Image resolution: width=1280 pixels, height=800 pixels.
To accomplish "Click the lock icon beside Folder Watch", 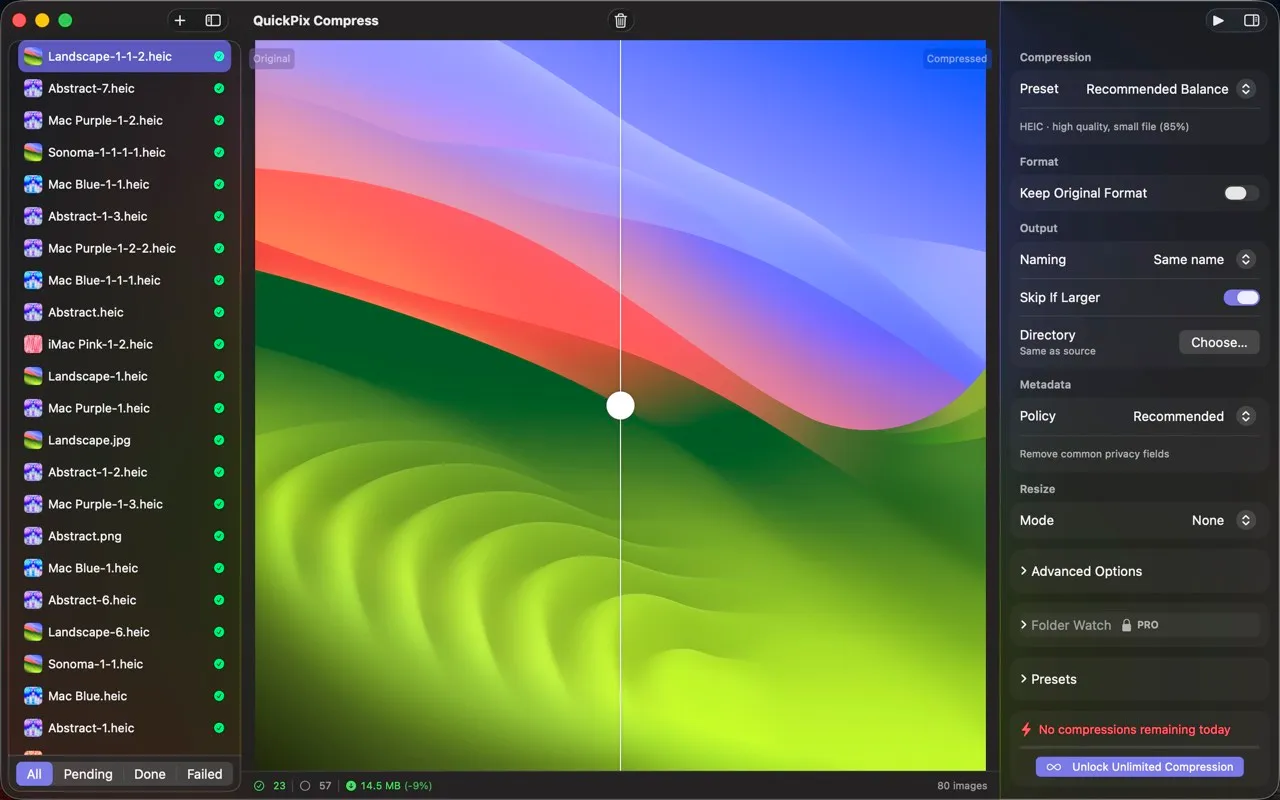I will click(x=1126, y=625).
